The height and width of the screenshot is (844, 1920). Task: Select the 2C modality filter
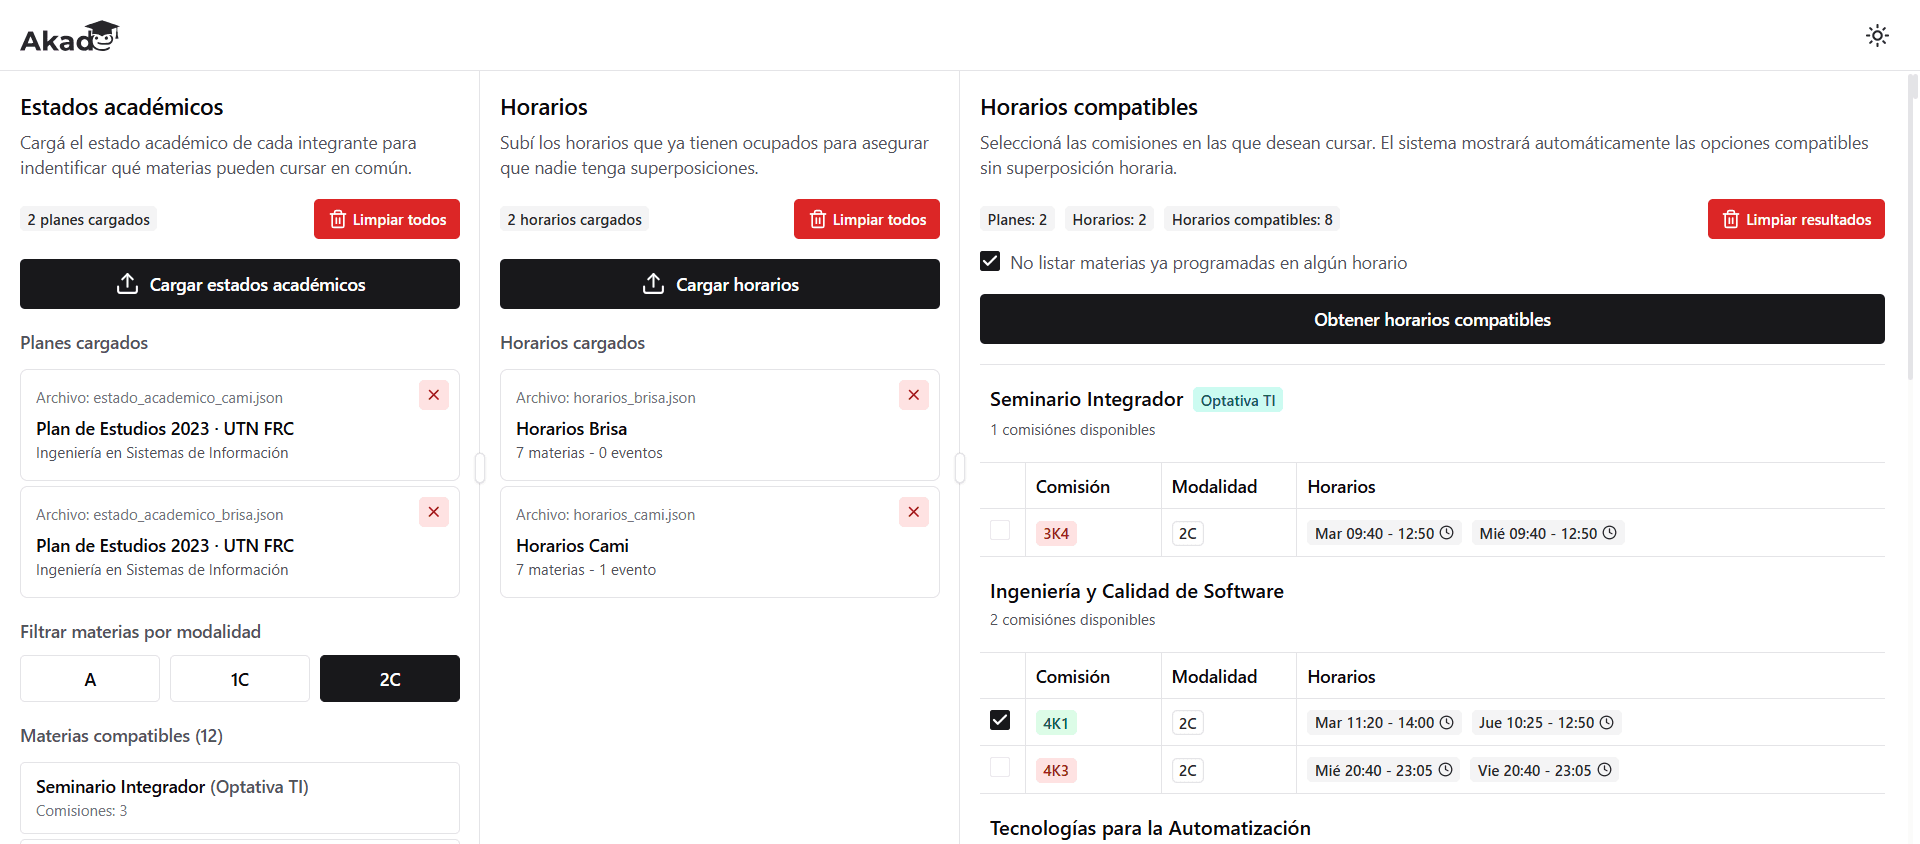tap(390, 679)
